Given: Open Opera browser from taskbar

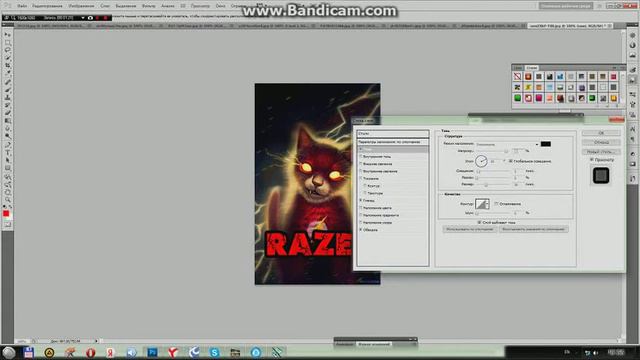Looking at the screenshot, I should (x=90, y=352).
